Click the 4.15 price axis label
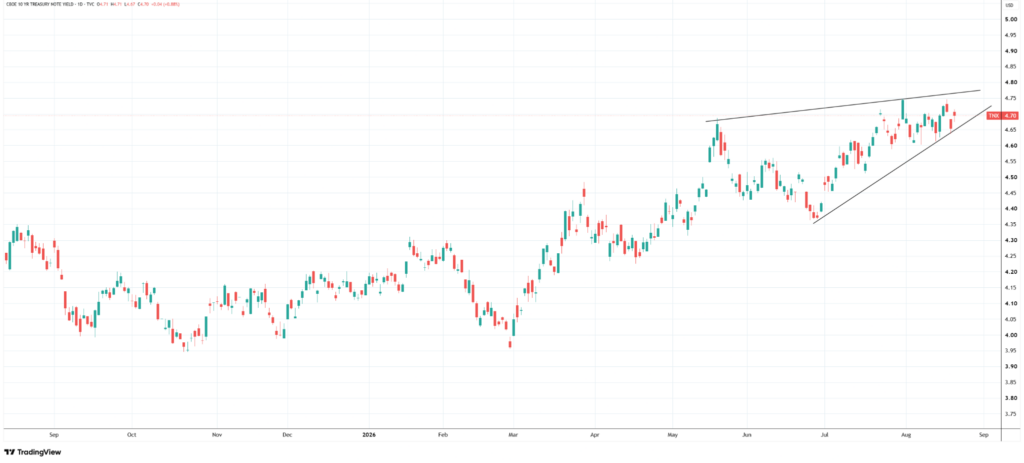 (1010, 288)
